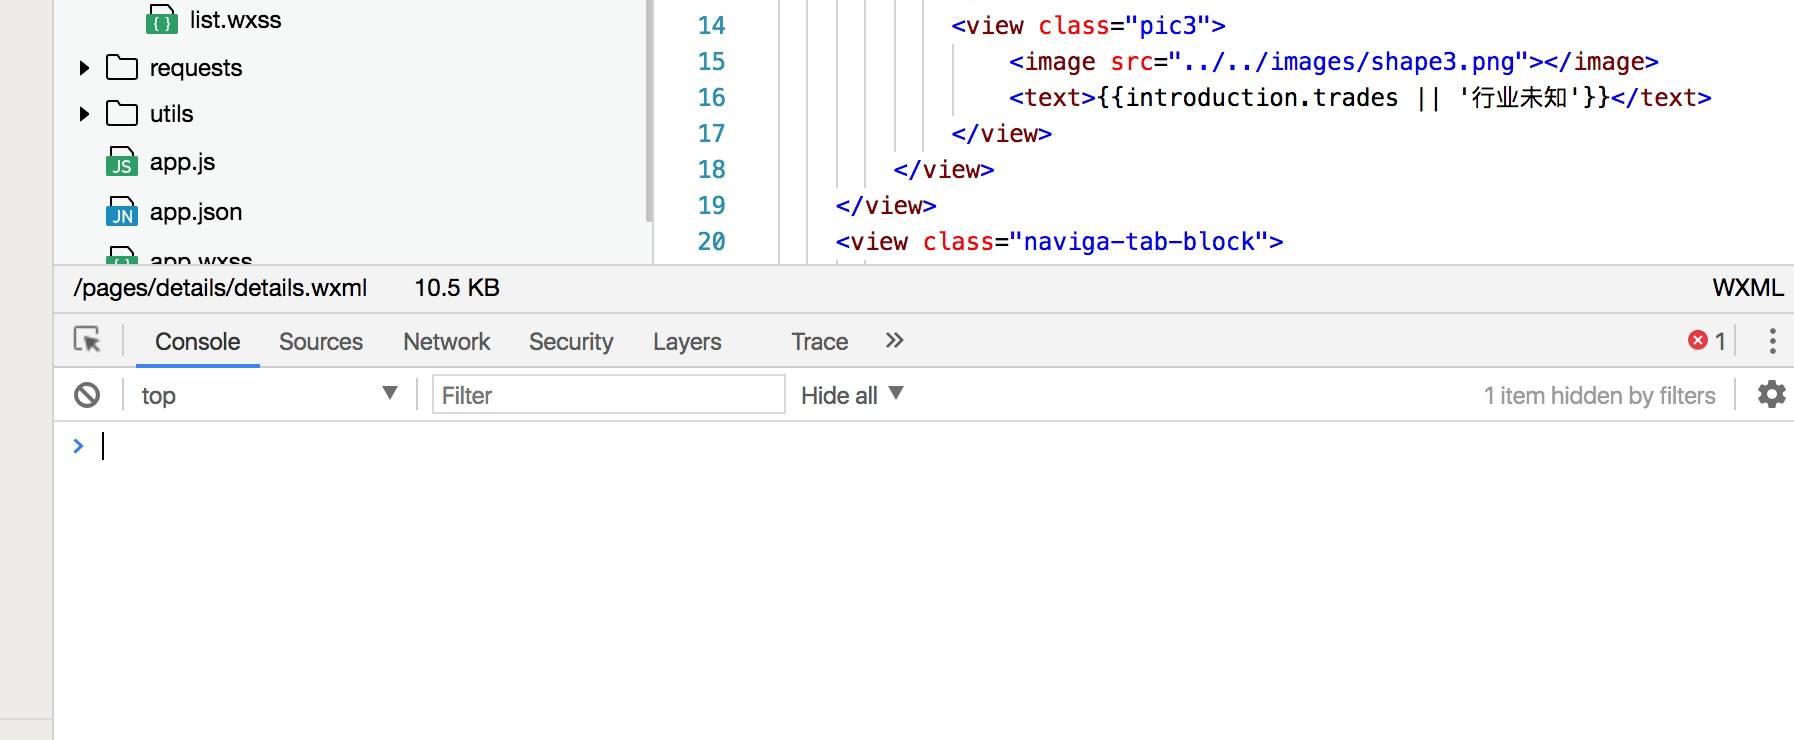
Task: Click the file path /pages/details/details.wxml
Action: coord(220,288)
